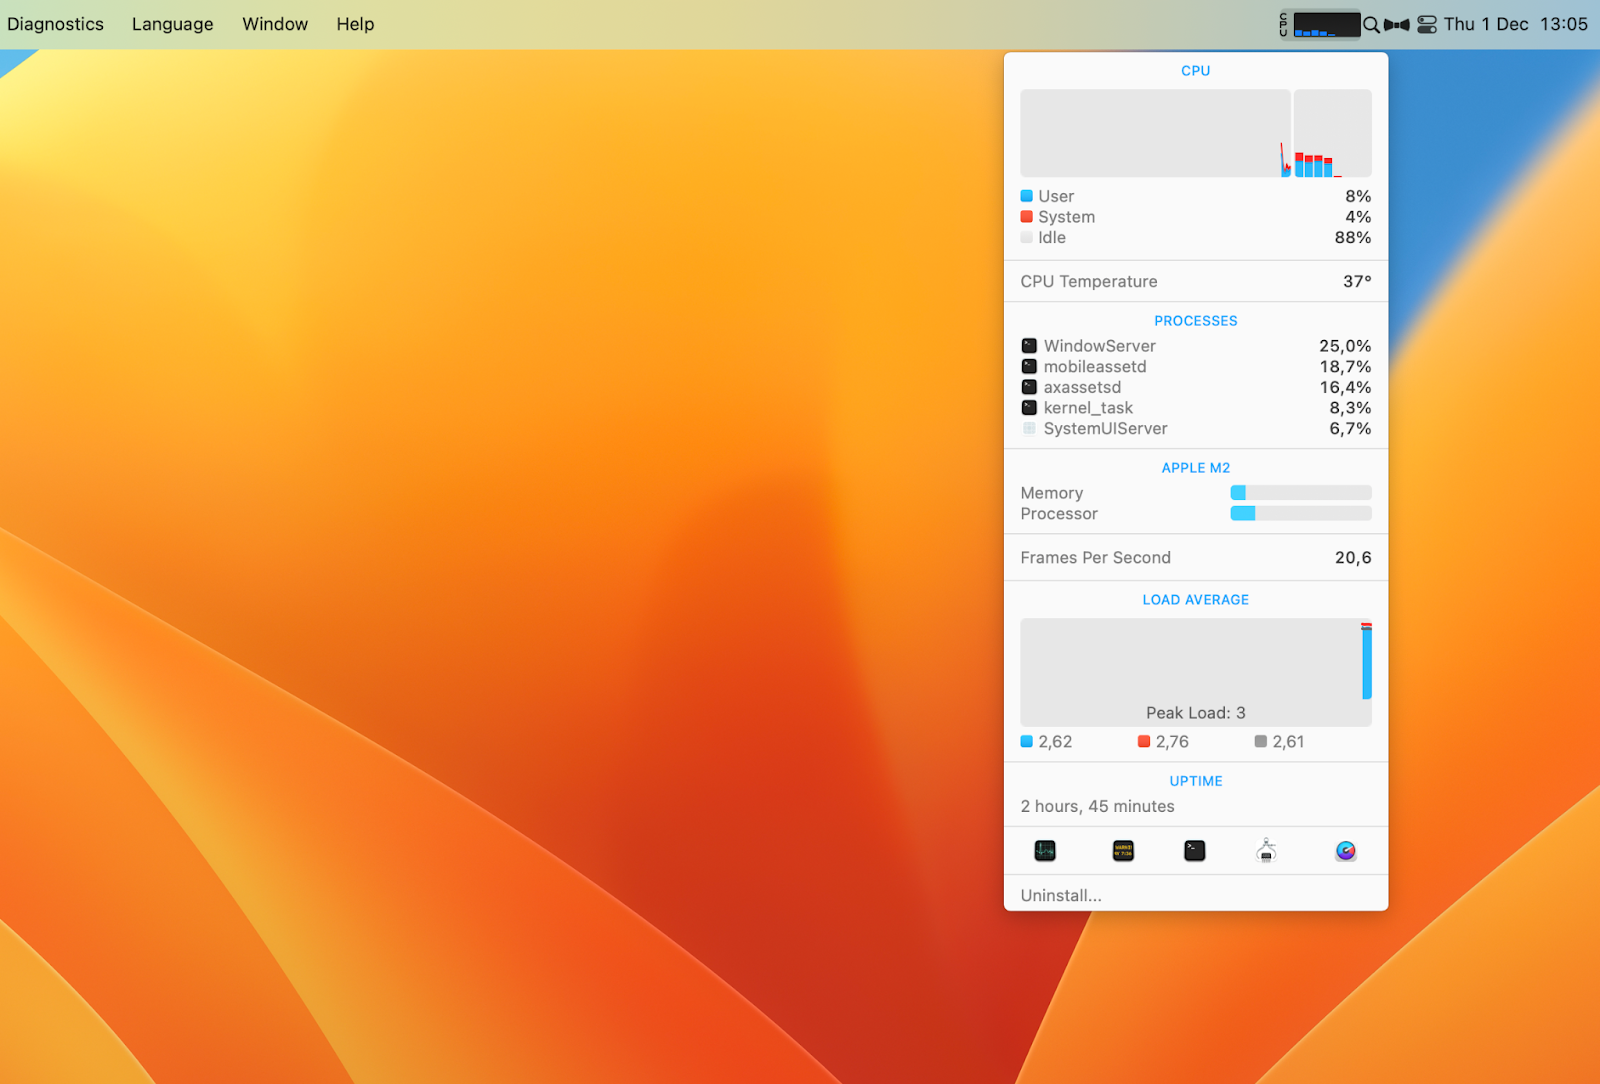Image resolution: width=1600 pixels, height=1084 pixels.
Task: Click the SystemUIServer process icon
Action: point(1029,428)
